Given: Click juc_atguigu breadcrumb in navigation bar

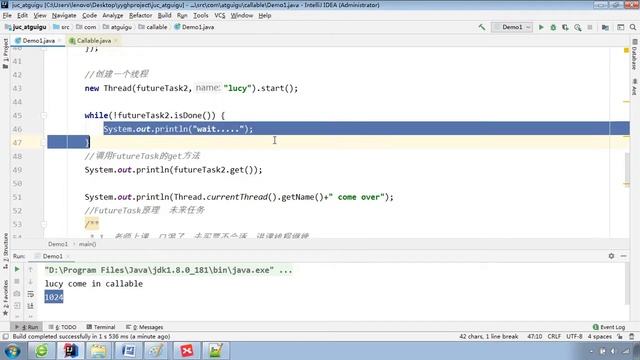Looking at the screenshot, I should [x=25, y=27].
